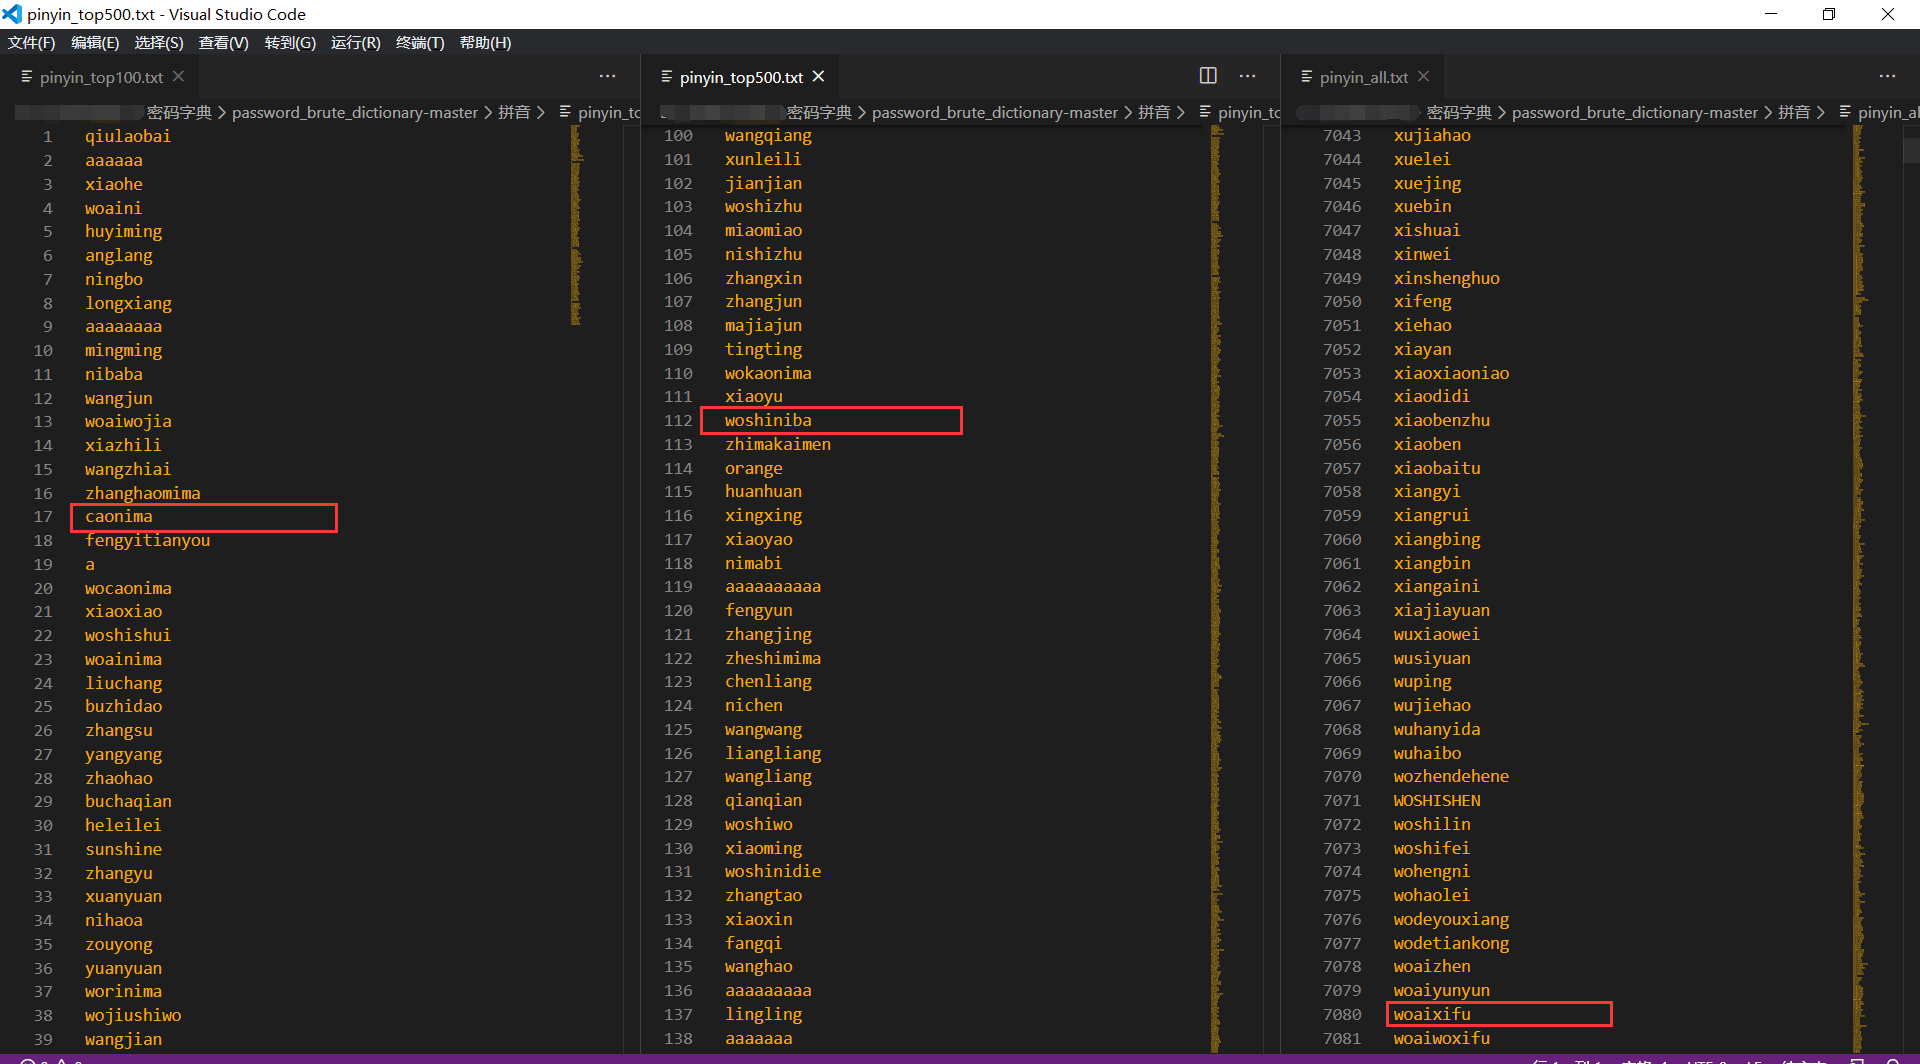Click line number 17 in the left editor
The height and width of the screenshot is (1064, 1920).
pyautogui.click(x=43, y=517)
